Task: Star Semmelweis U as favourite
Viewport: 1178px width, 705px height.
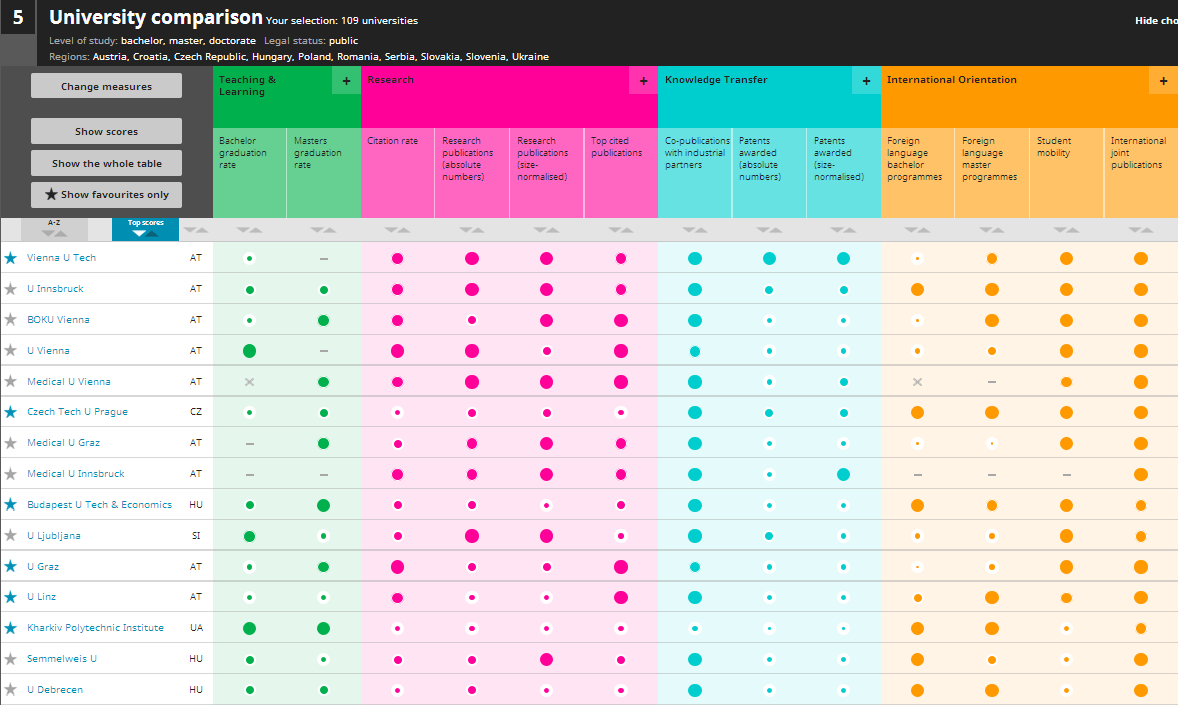Action: pos(11,658)
